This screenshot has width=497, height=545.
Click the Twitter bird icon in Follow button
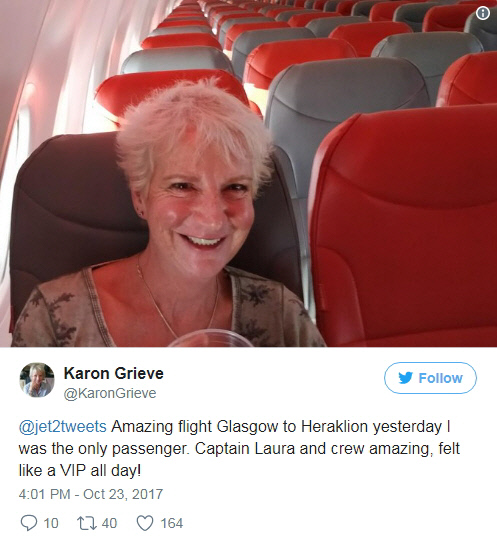coord(406,378)
